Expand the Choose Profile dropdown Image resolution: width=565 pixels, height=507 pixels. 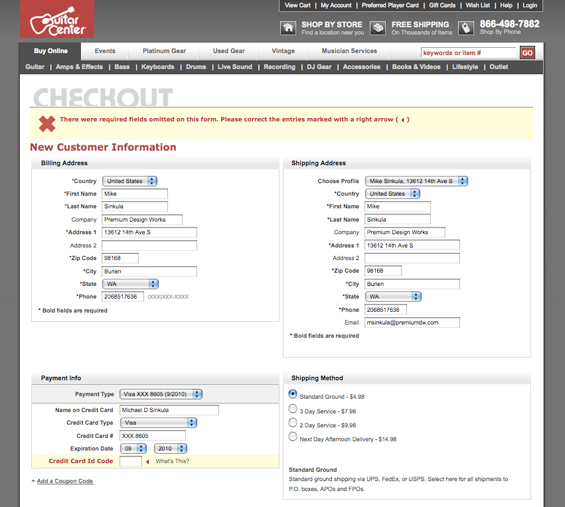pyautogui.click(x=417, y=181)
